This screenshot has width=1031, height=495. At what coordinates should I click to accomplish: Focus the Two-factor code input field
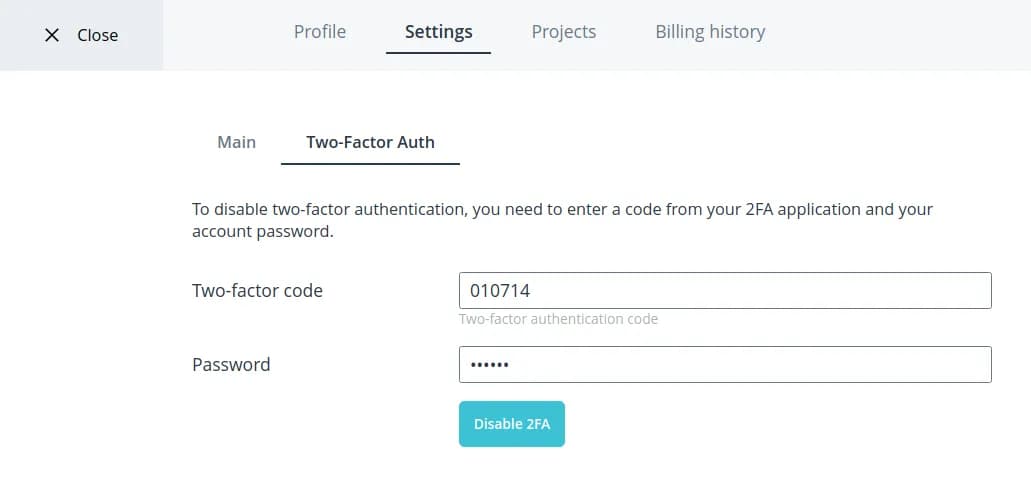724,291
